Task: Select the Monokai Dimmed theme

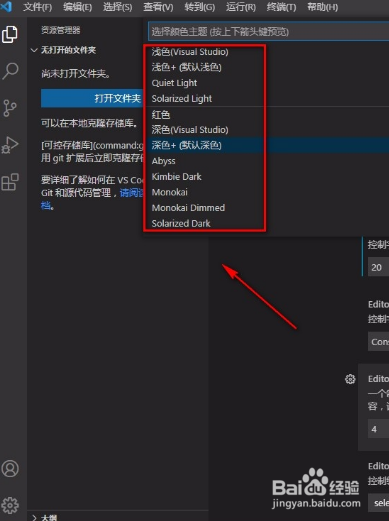Action: [x=188, y=208]
